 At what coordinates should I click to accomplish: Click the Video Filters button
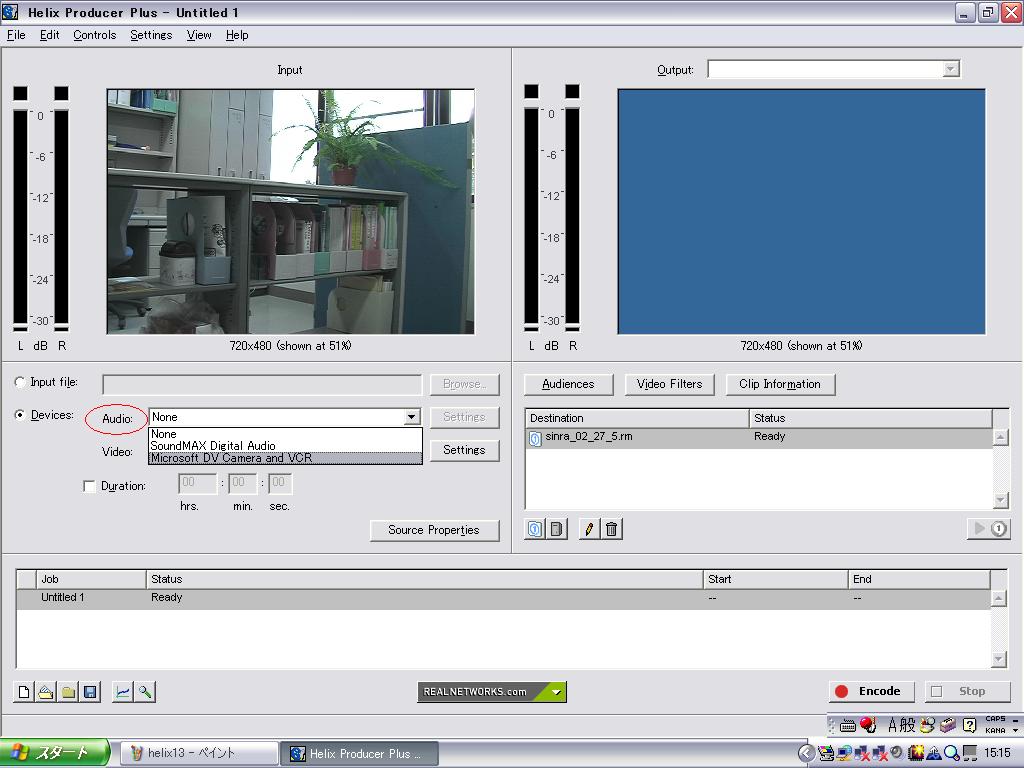669,384
